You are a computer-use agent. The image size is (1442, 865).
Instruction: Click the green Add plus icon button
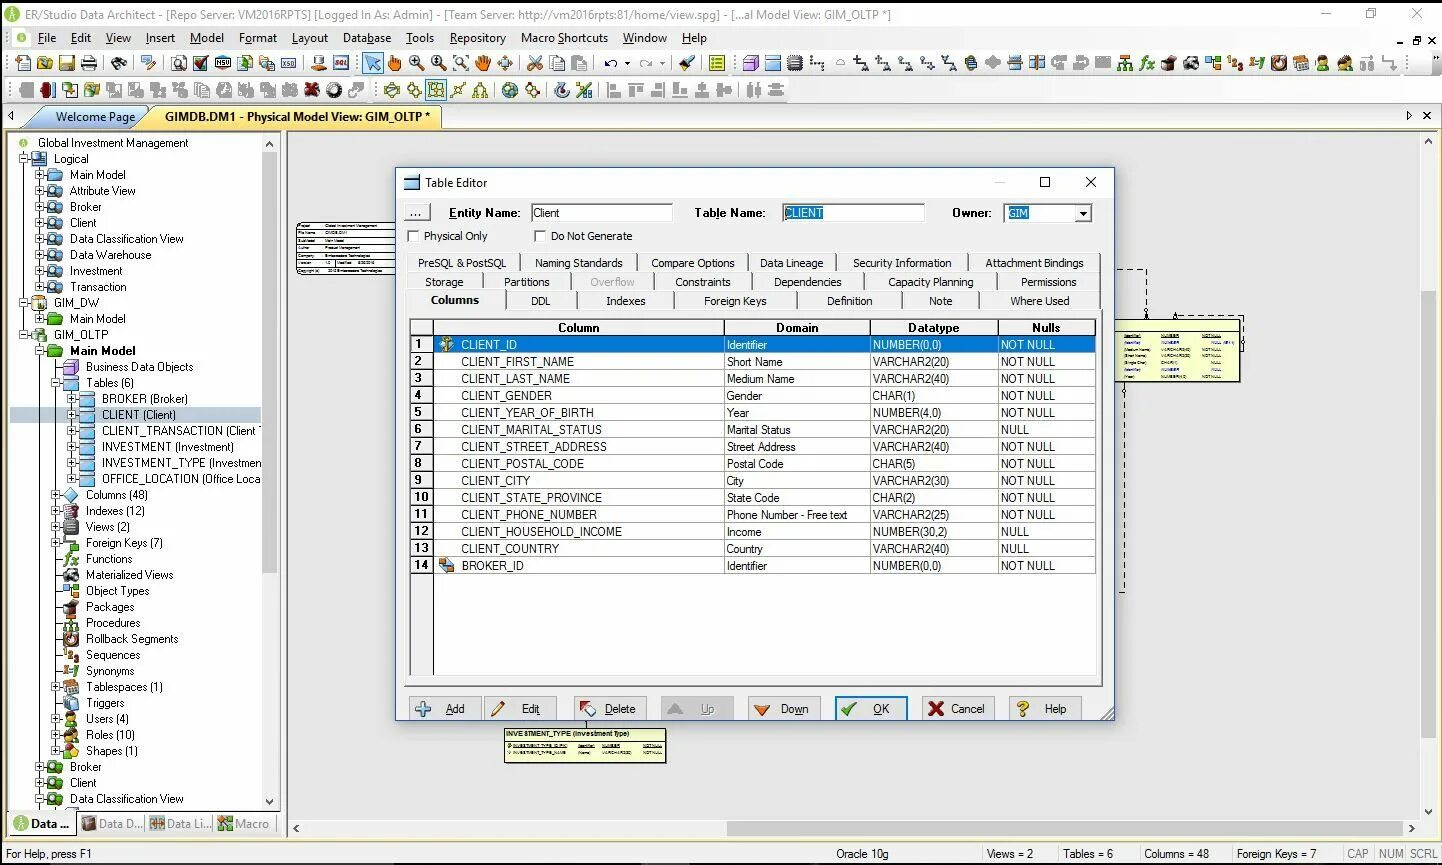(444, 709)
